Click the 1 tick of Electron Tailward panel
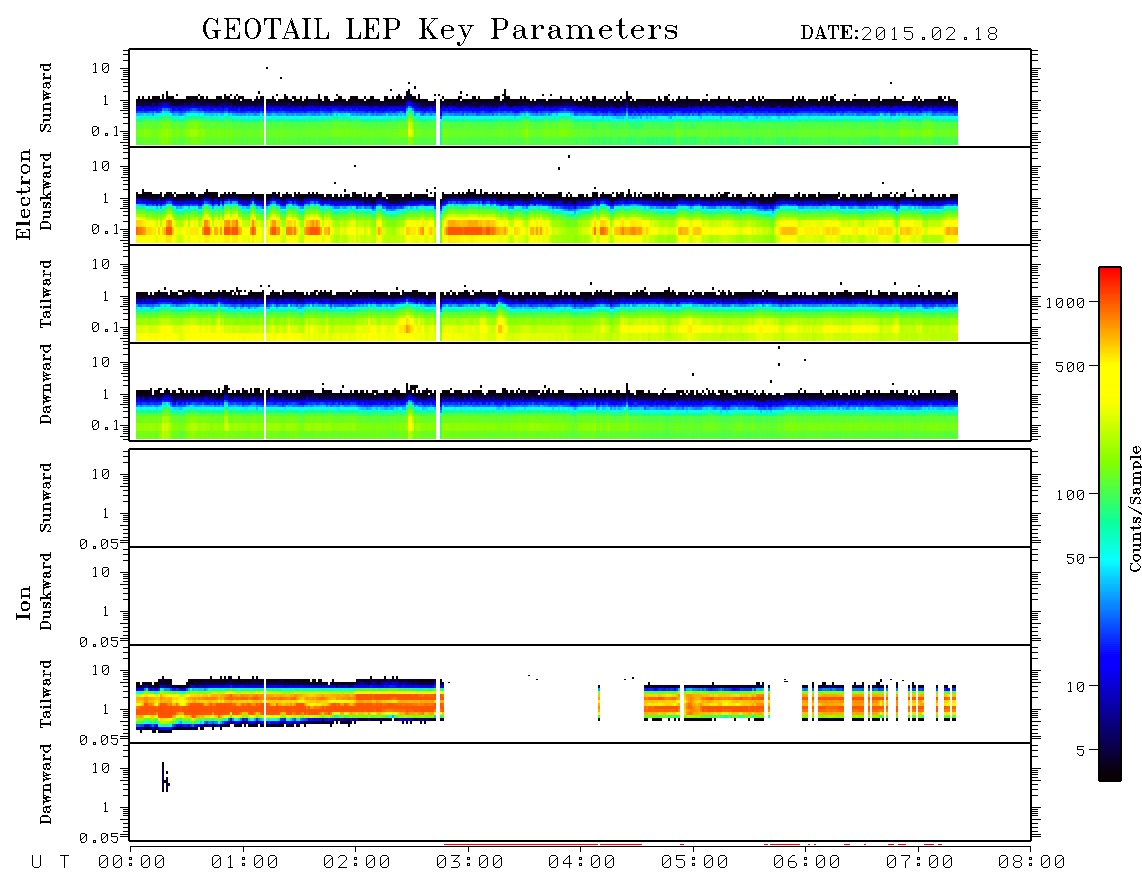 tap(106, 296)
